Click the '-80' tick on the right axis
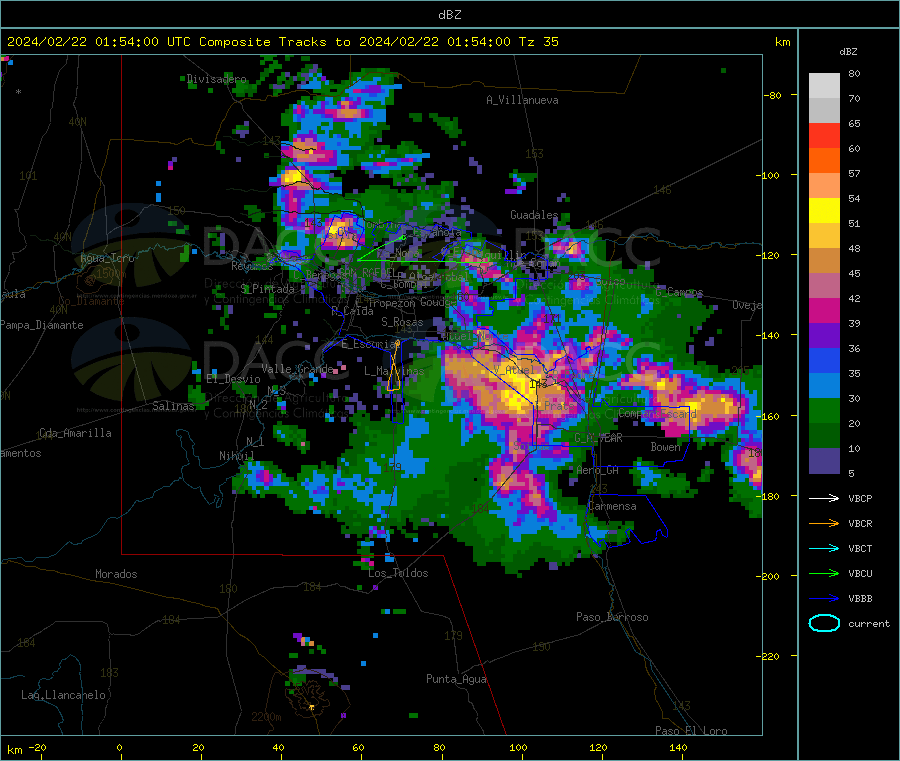 (772, 95)
